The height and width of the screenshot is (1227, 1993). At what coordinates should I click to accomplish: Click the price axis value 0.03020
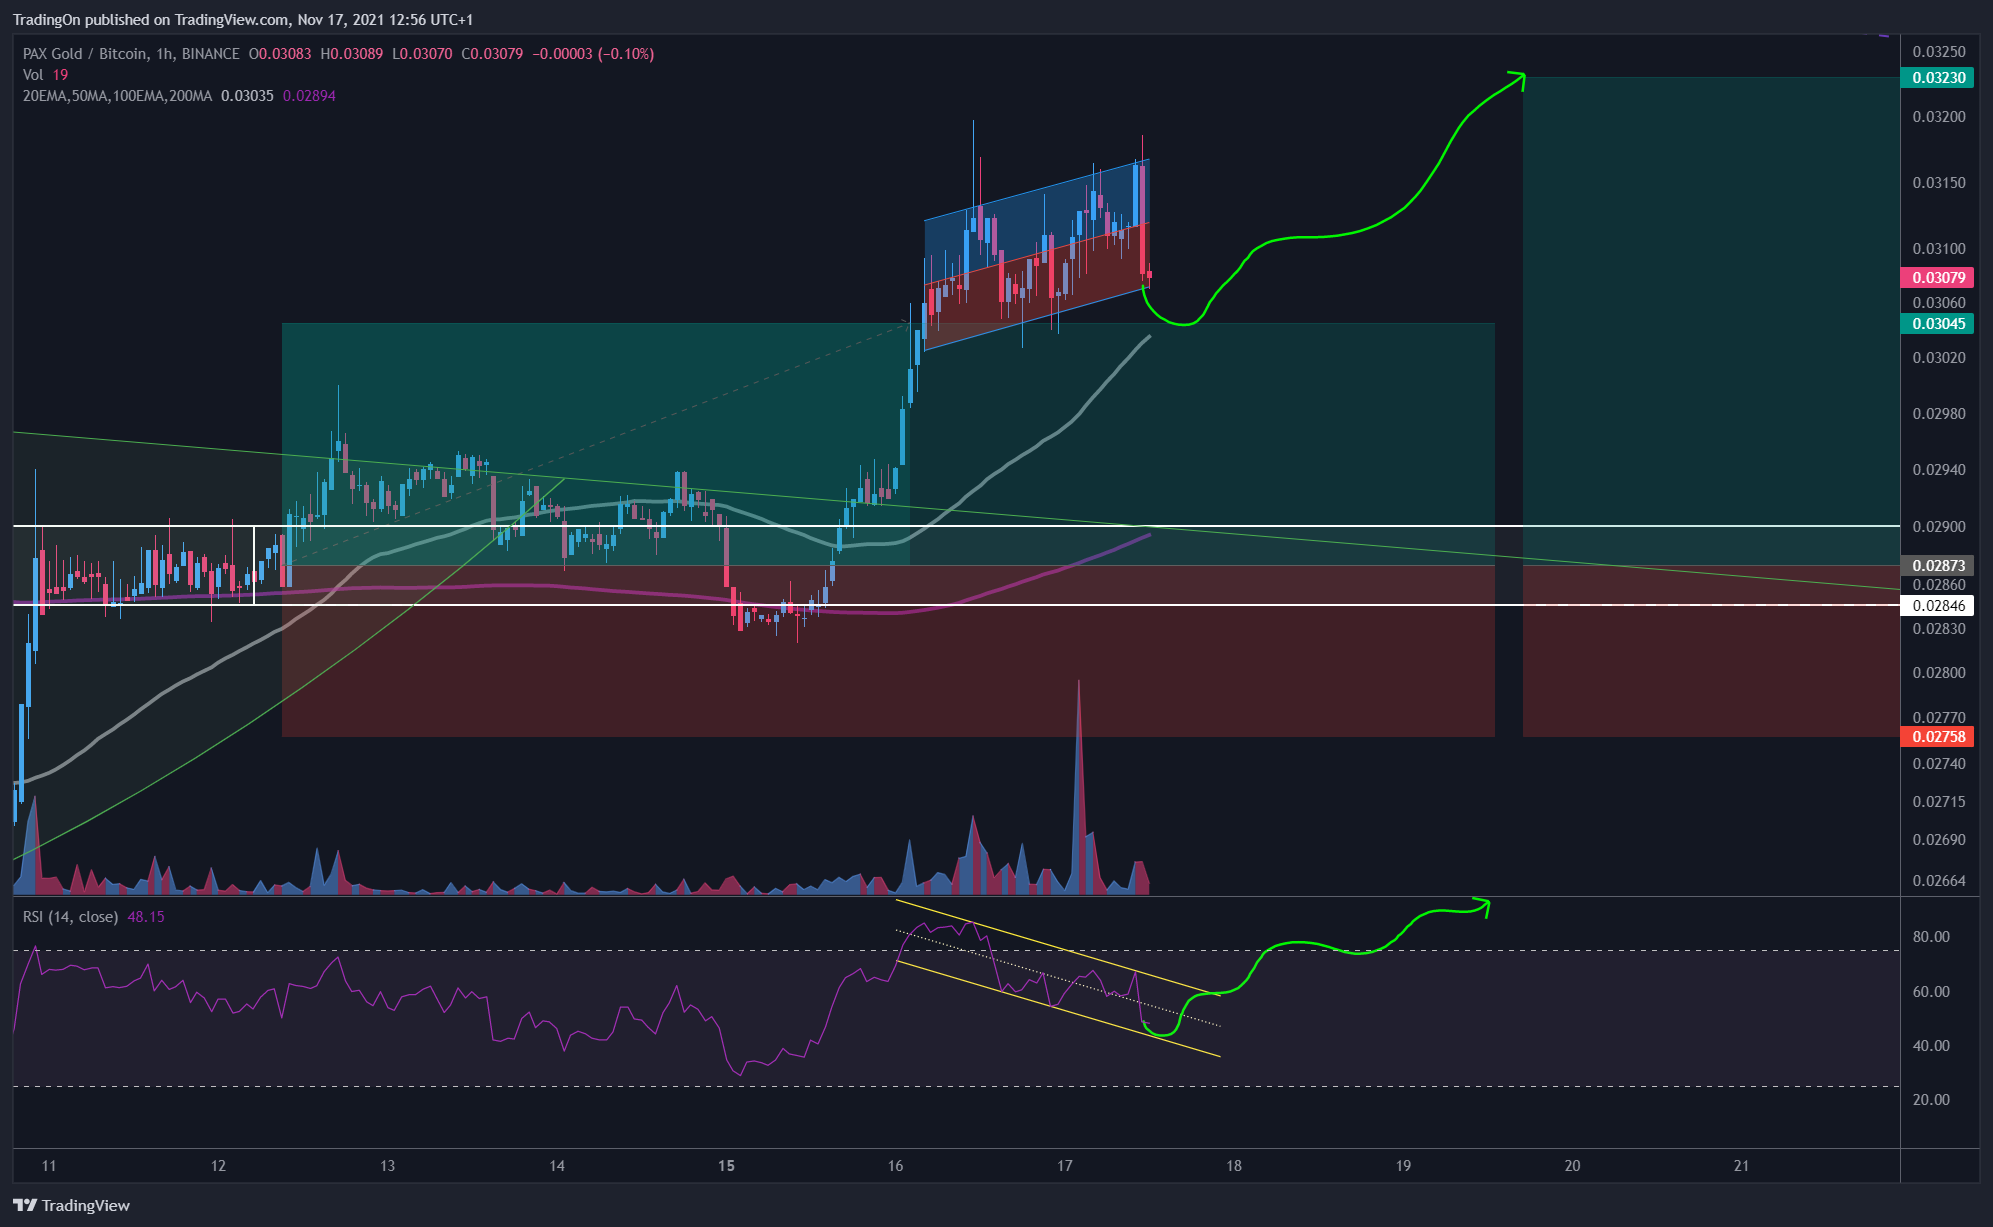(x=1938, y=358)
